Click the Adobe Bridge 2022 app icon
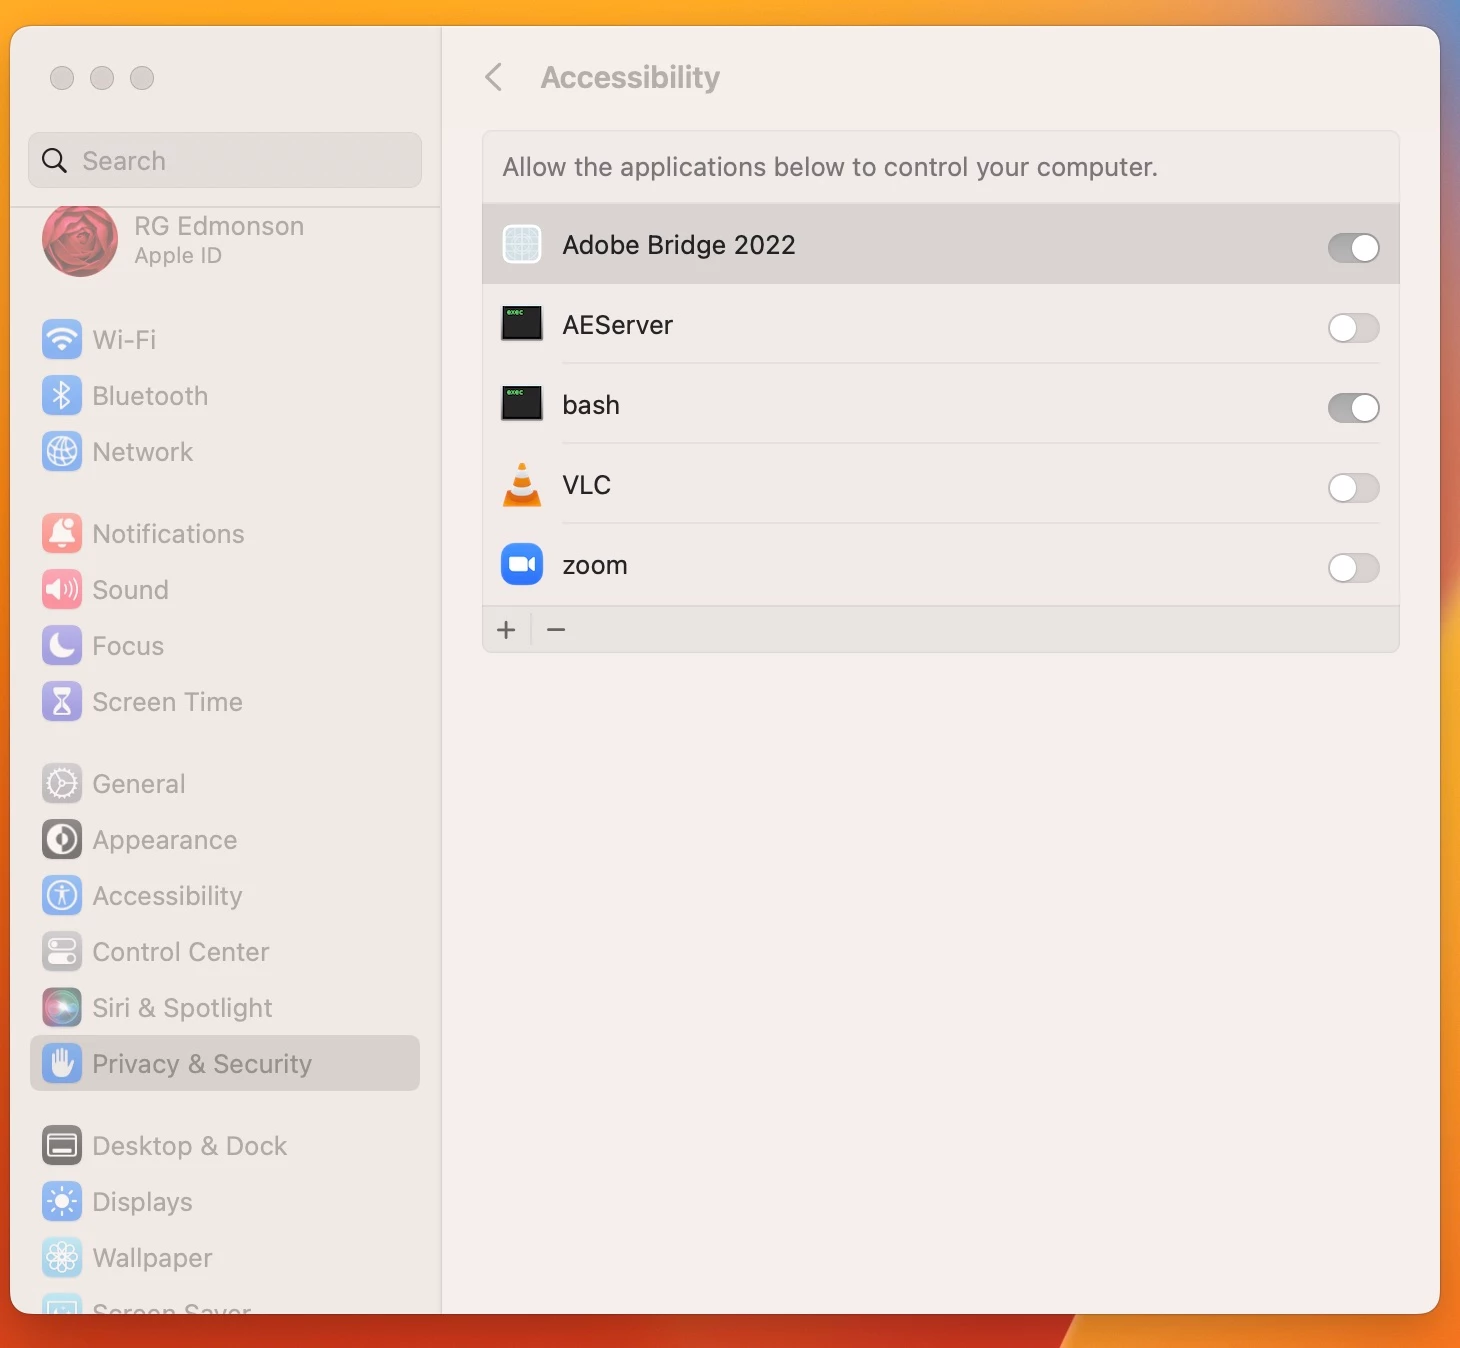Viewport: 1460px width, 1348px height. pyautogui.click(x=522, y=244)
